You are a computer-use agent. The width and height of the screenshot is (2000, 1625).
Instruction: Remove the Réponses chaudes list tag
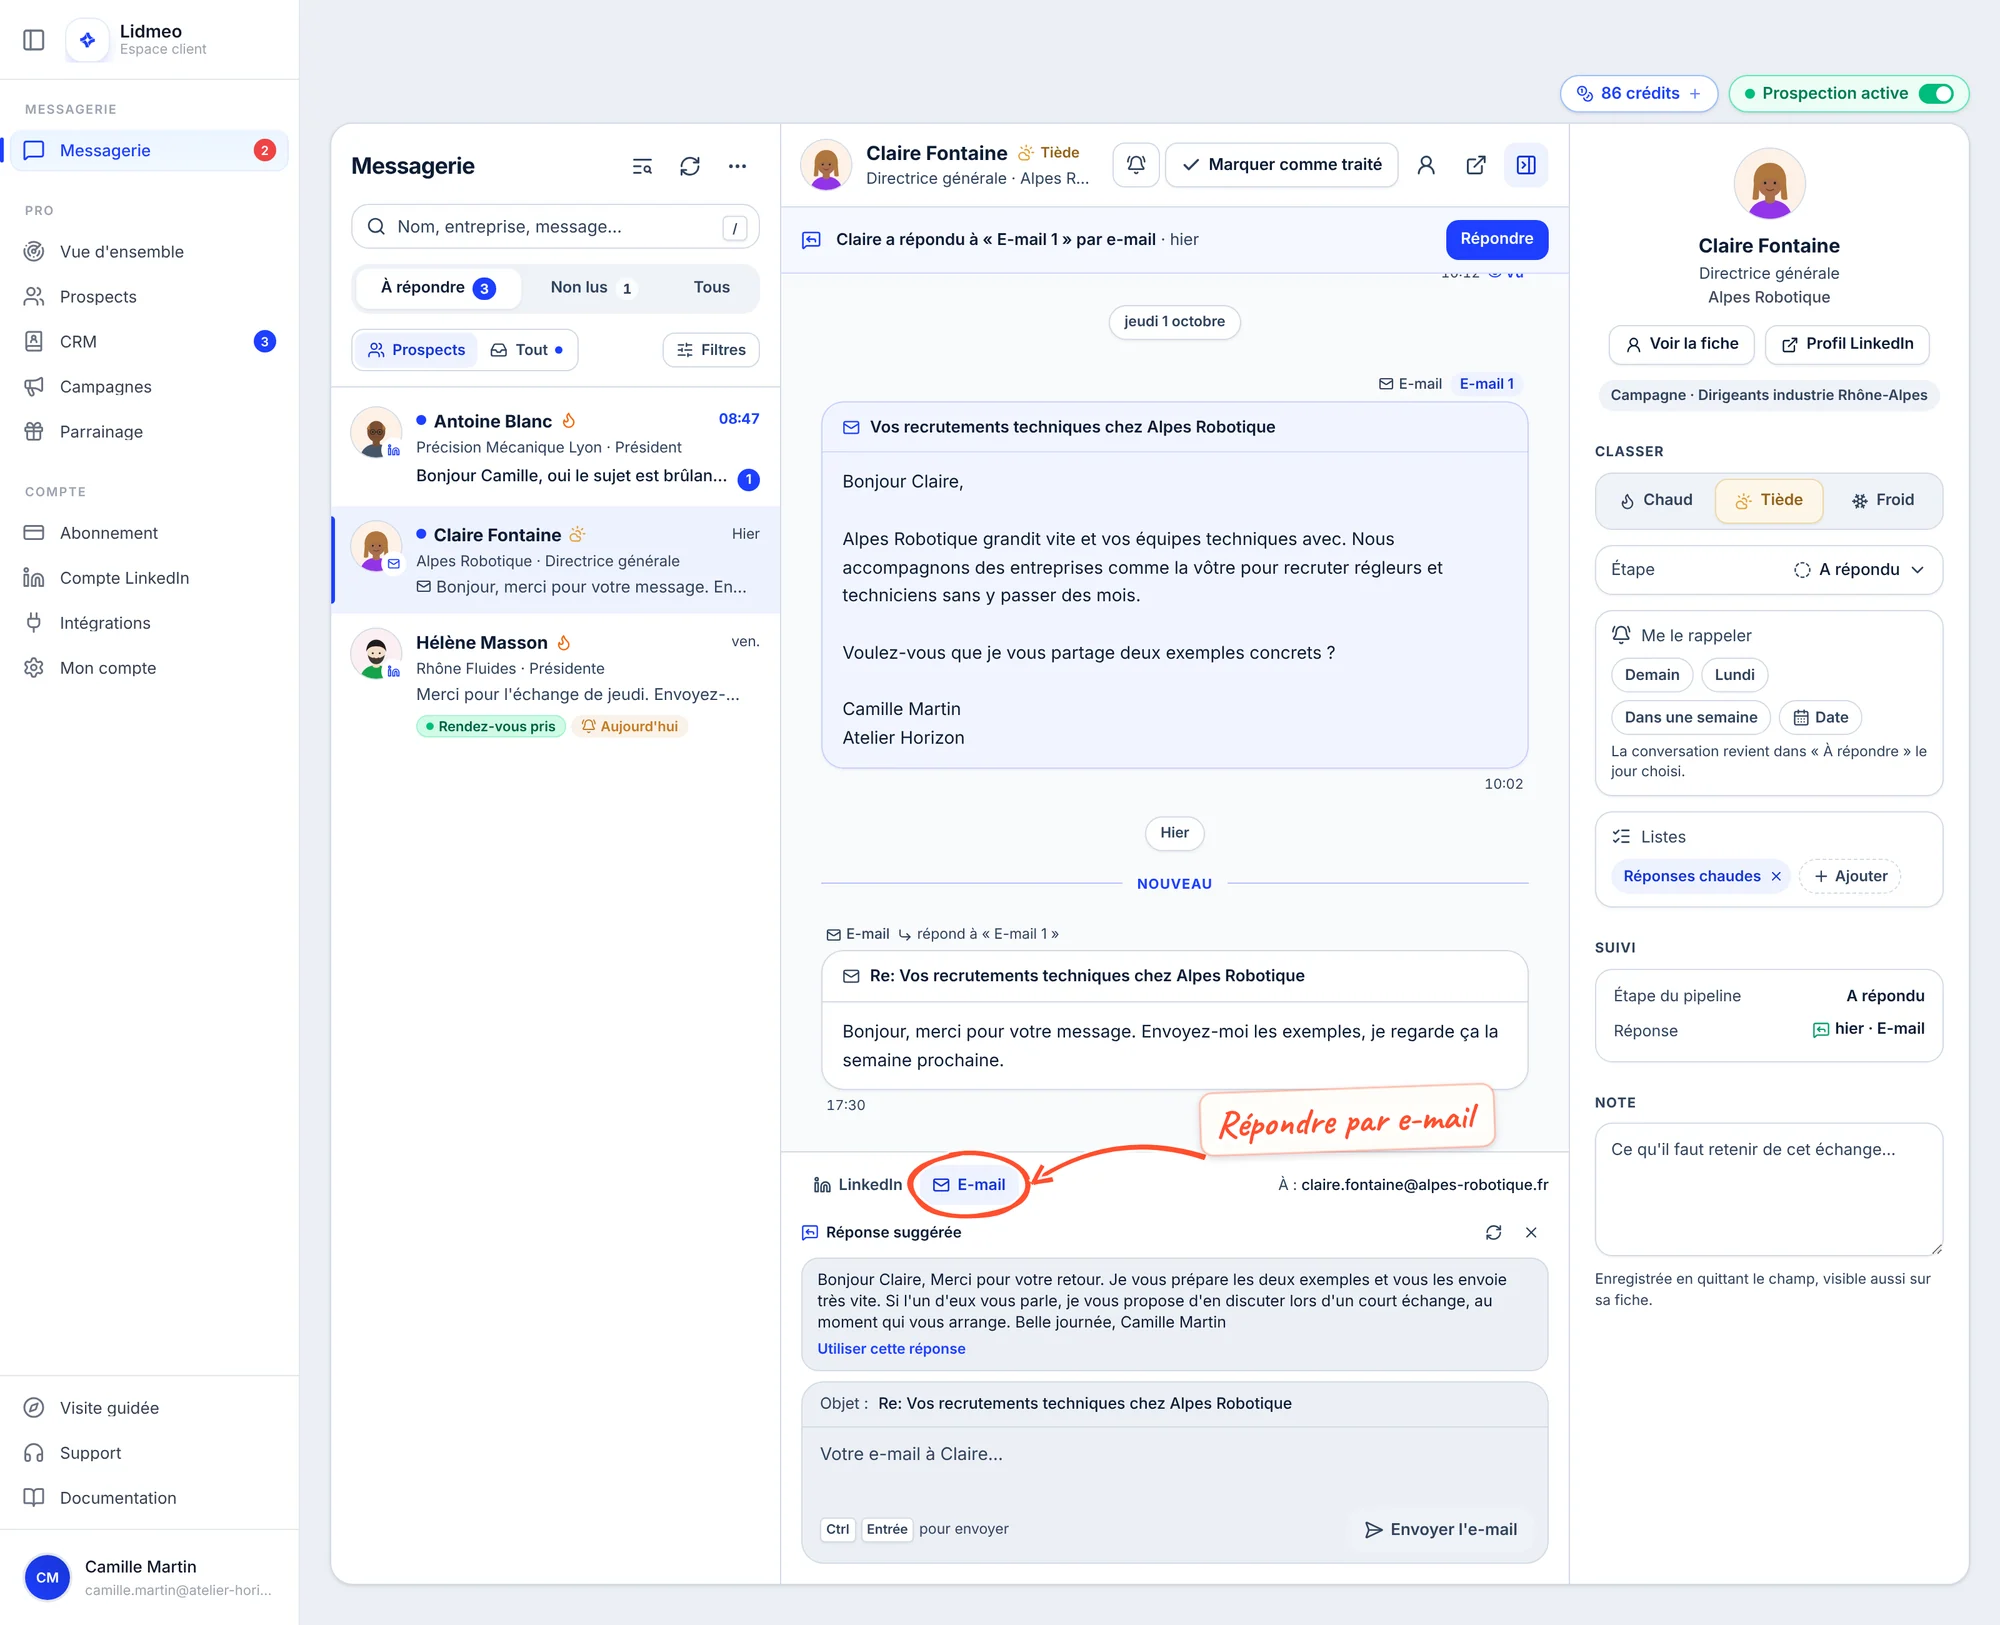(x=1776, y=876)
